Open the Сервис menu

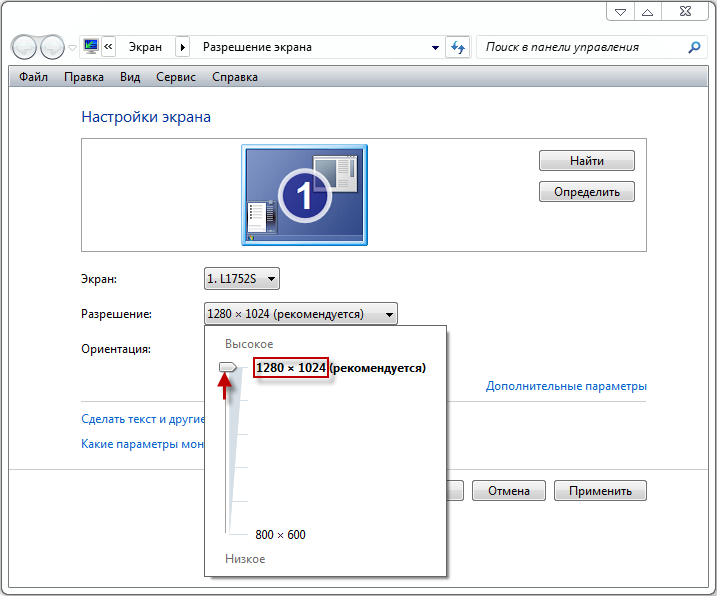click(176, 77)
